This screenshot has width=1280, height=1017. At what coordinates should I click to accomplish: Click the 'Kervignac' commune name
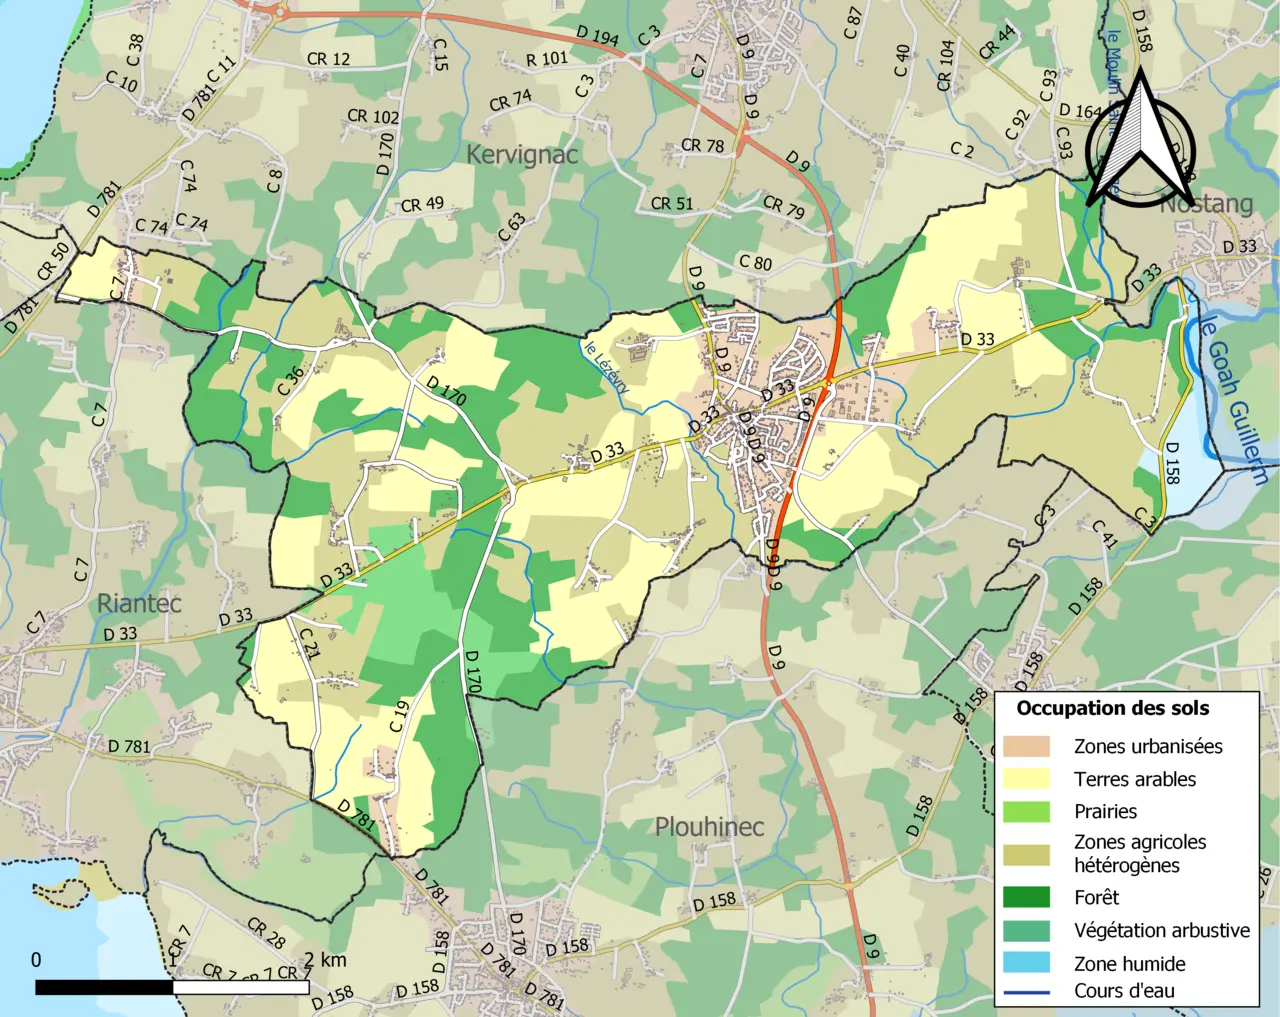[522, 155]
